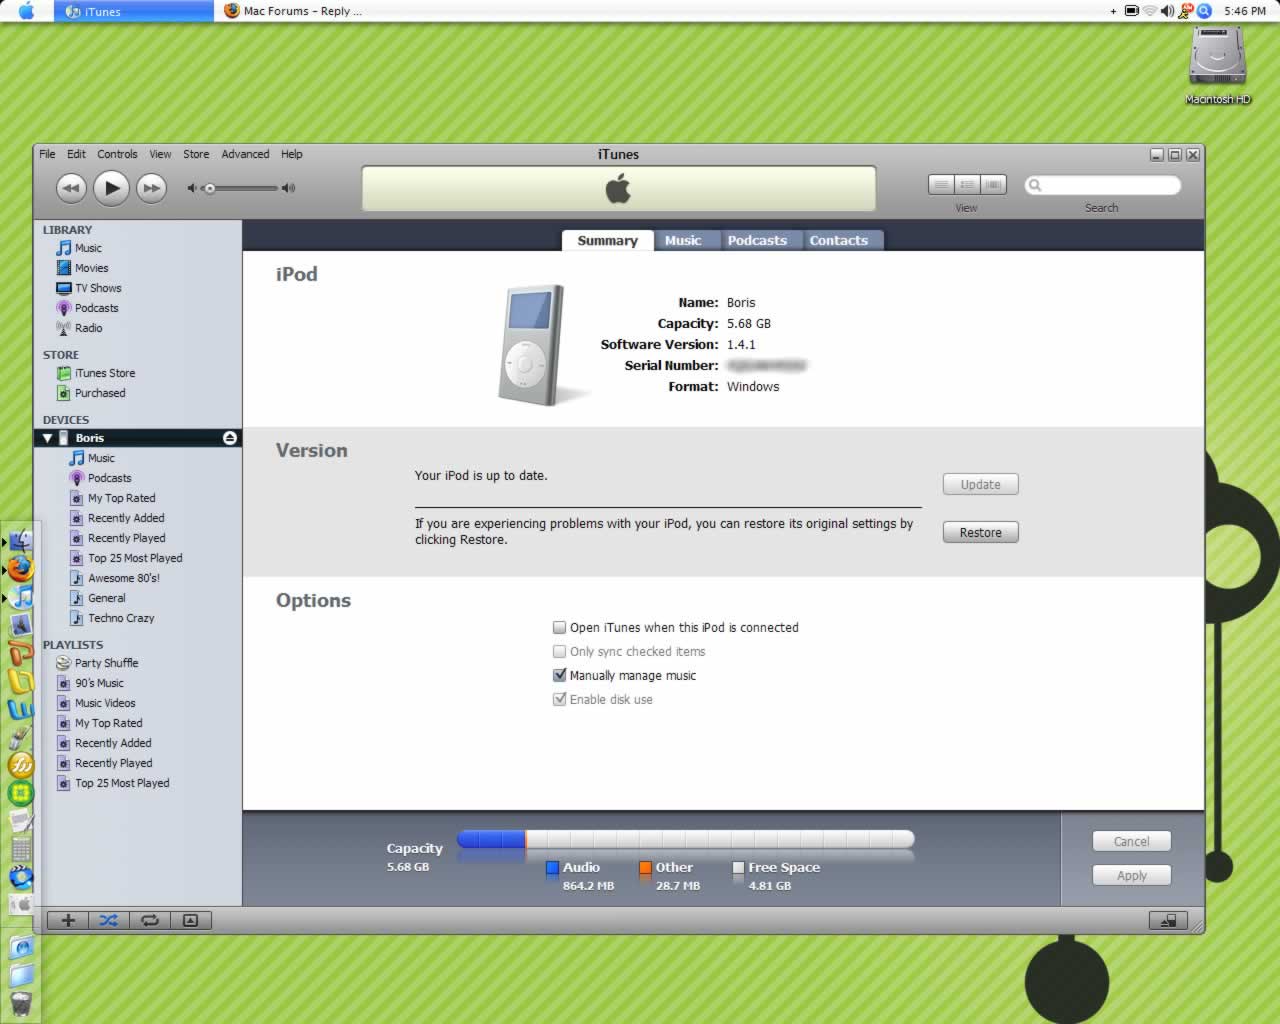Open the Edit menu
1280x1024 pixels.
point(76,154)
